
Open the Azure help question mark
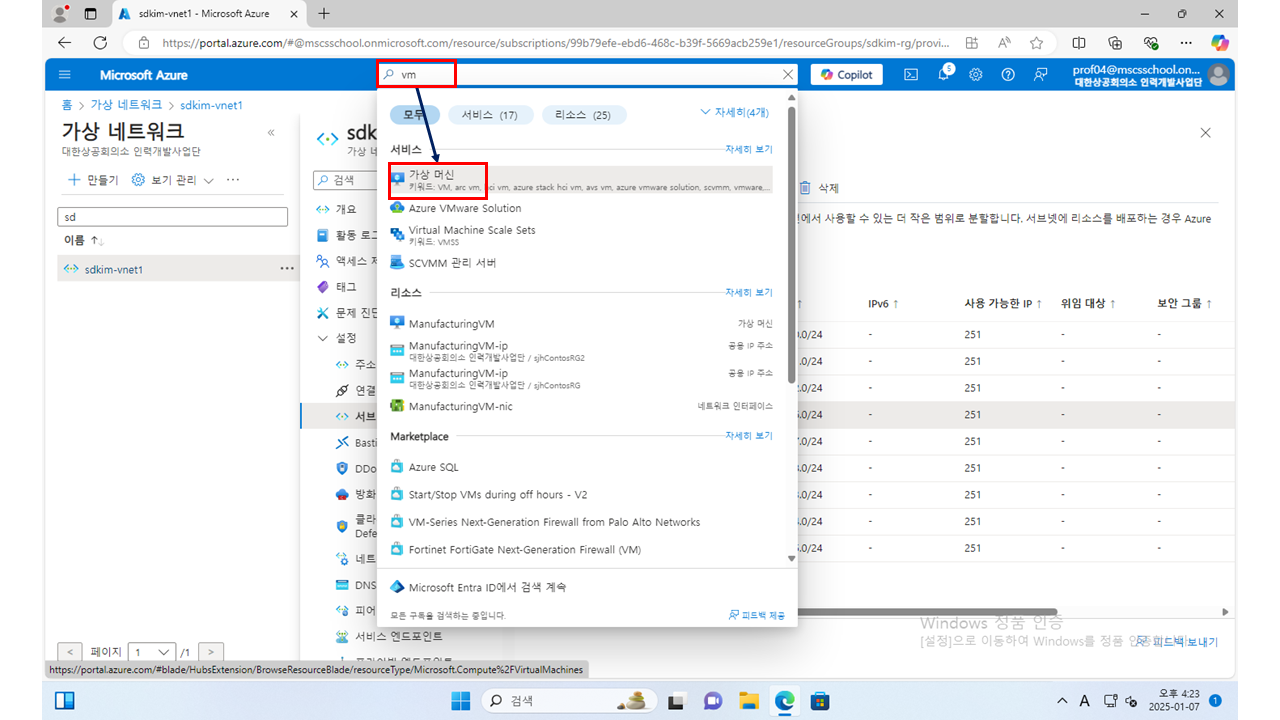click(1008, 75)
